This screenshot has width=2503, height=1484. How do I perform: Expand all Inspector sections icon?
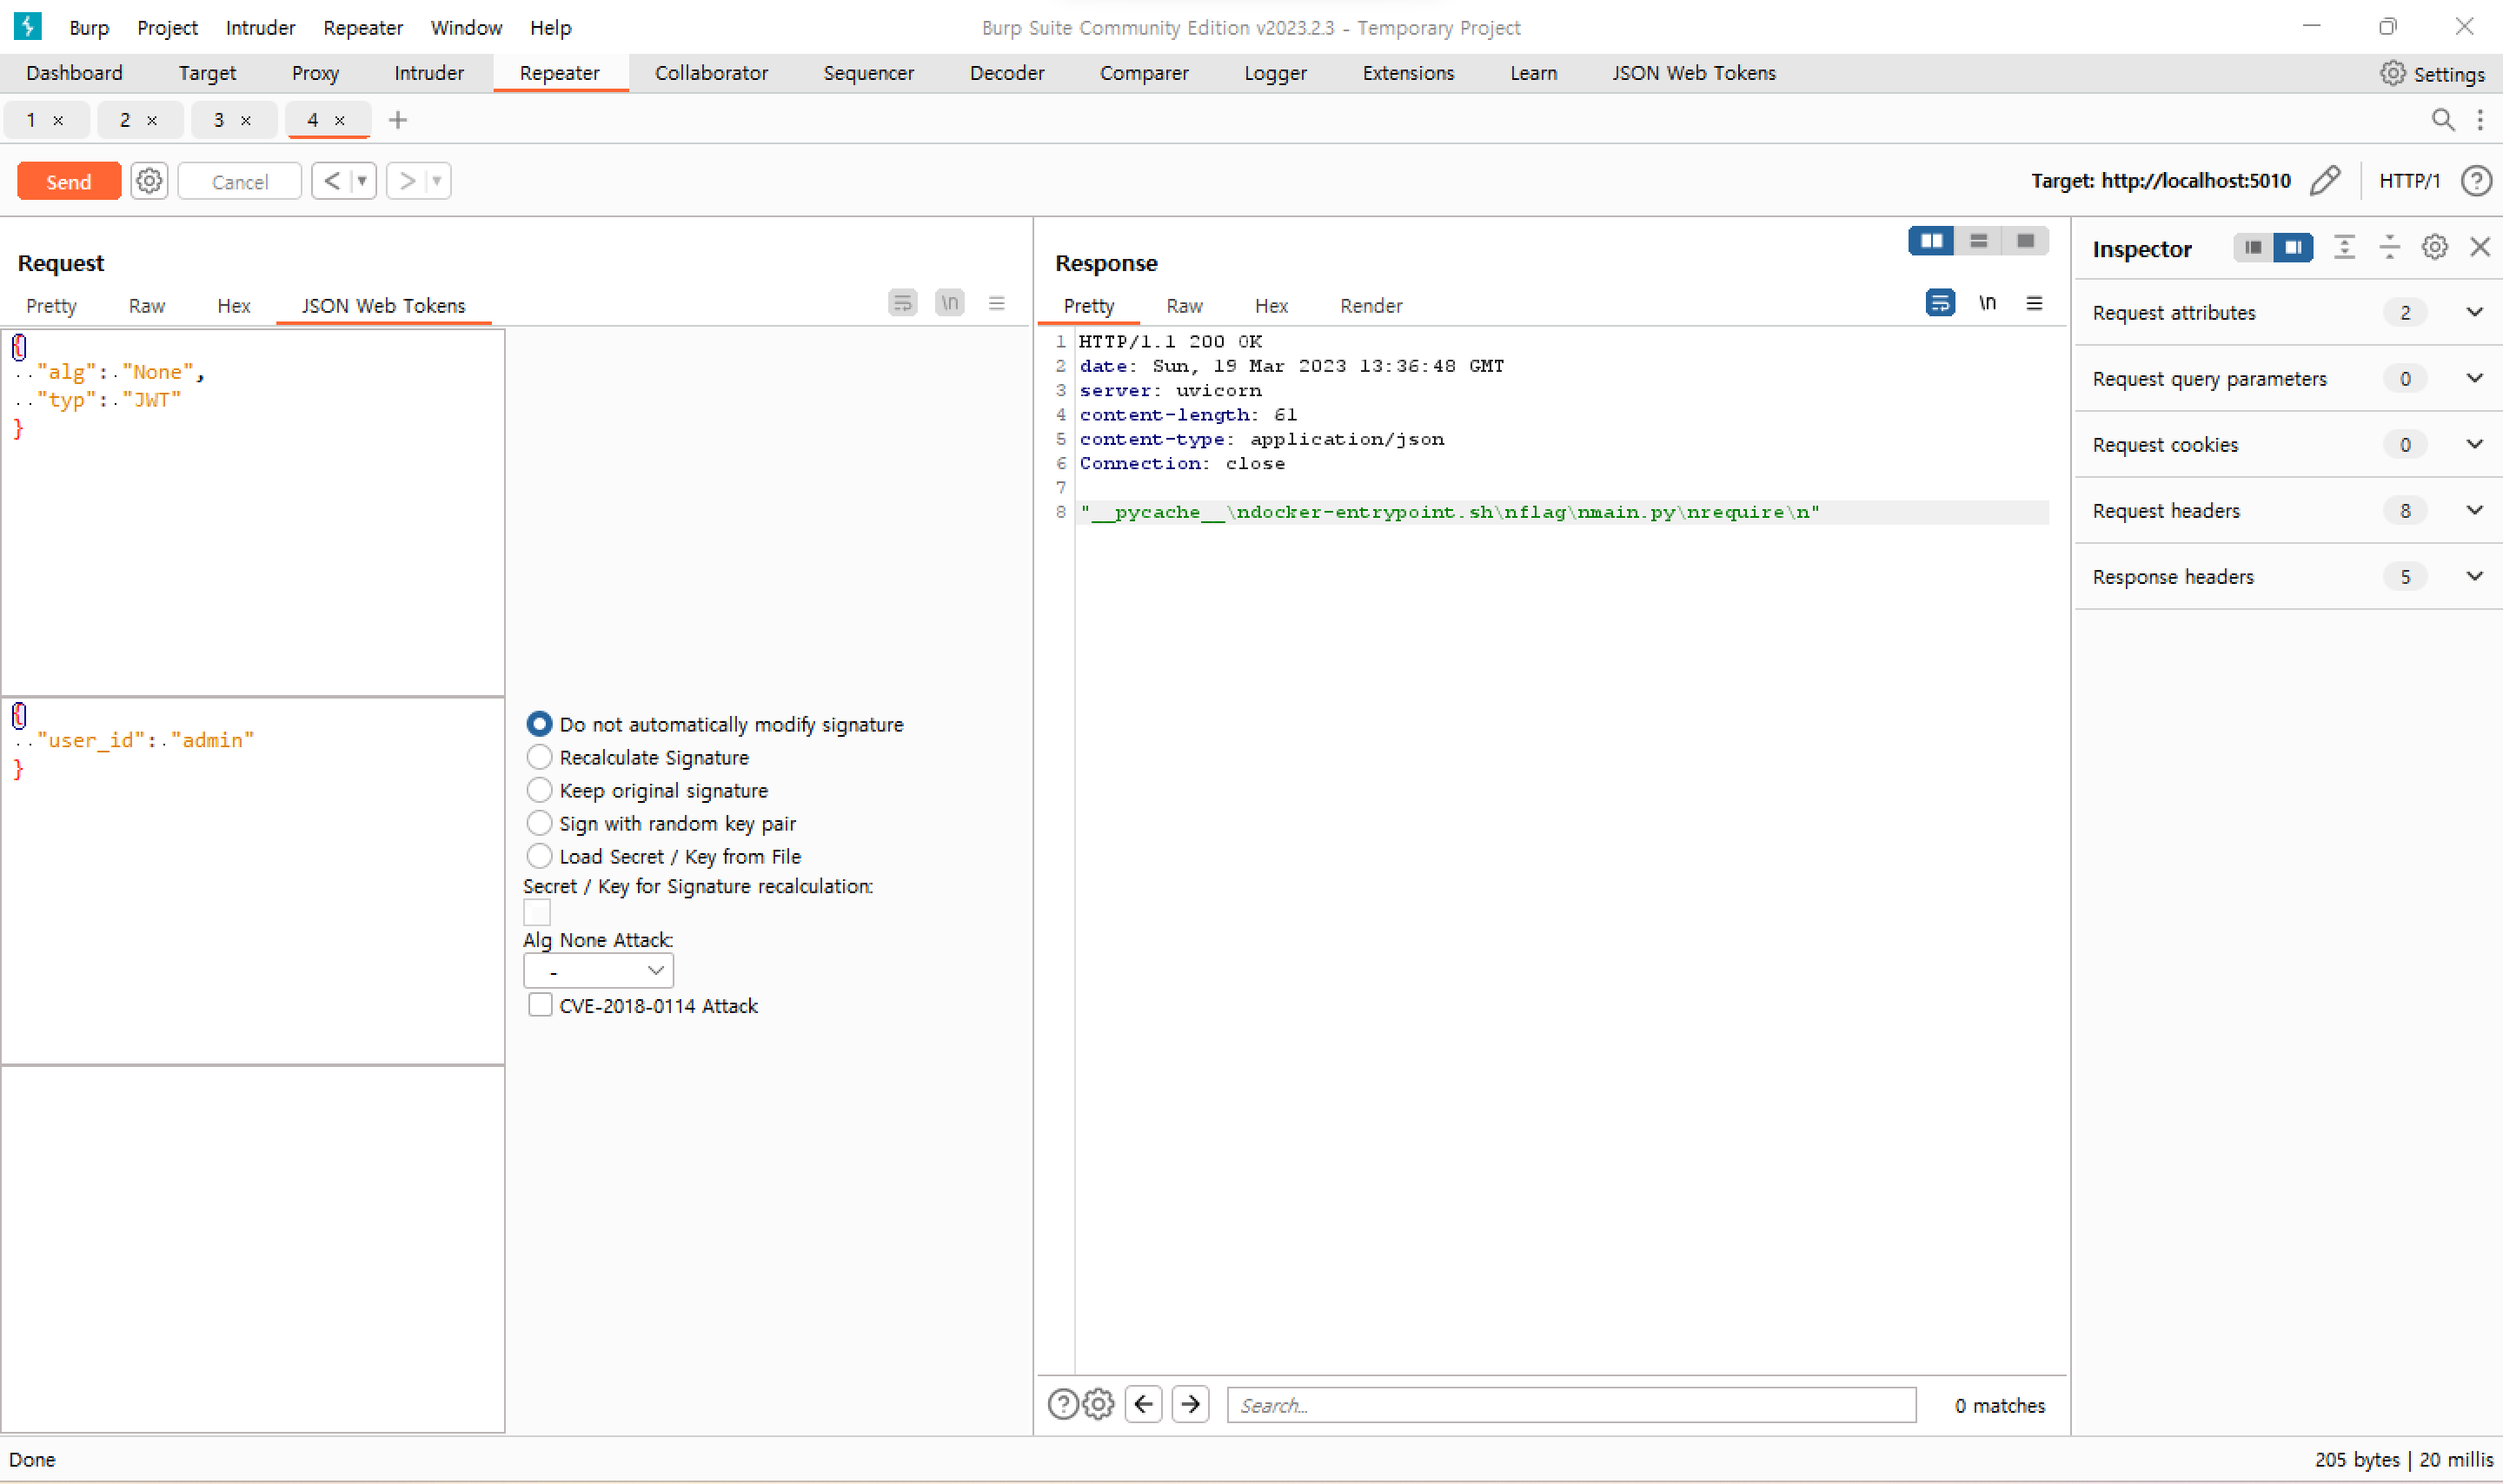click(x=2345, y=247)
